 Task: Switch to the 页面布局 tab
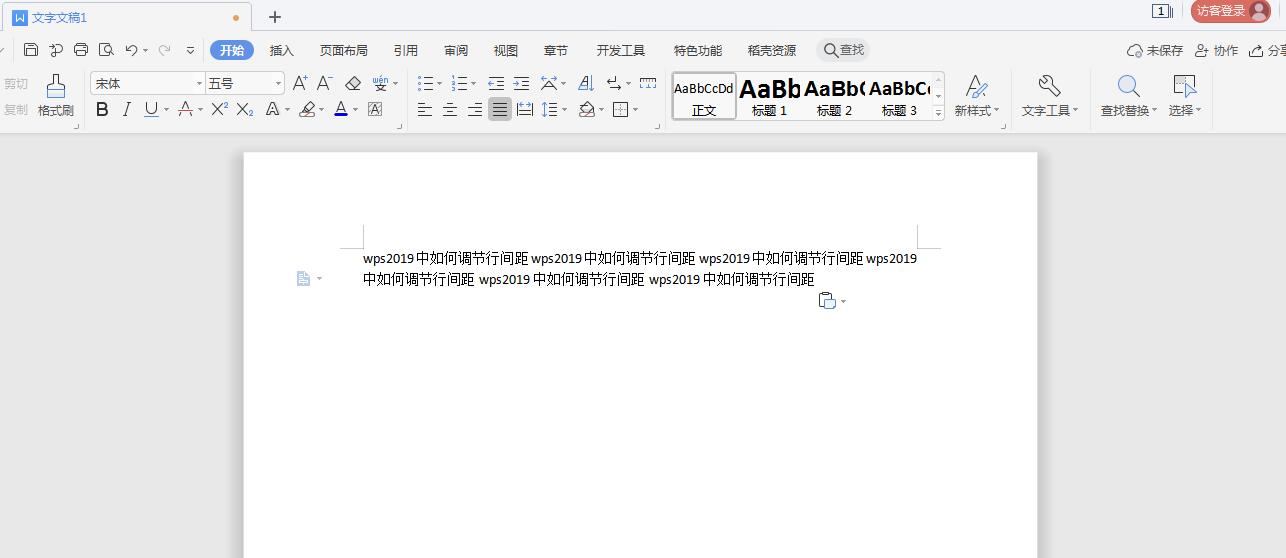(x=344, y=50)
